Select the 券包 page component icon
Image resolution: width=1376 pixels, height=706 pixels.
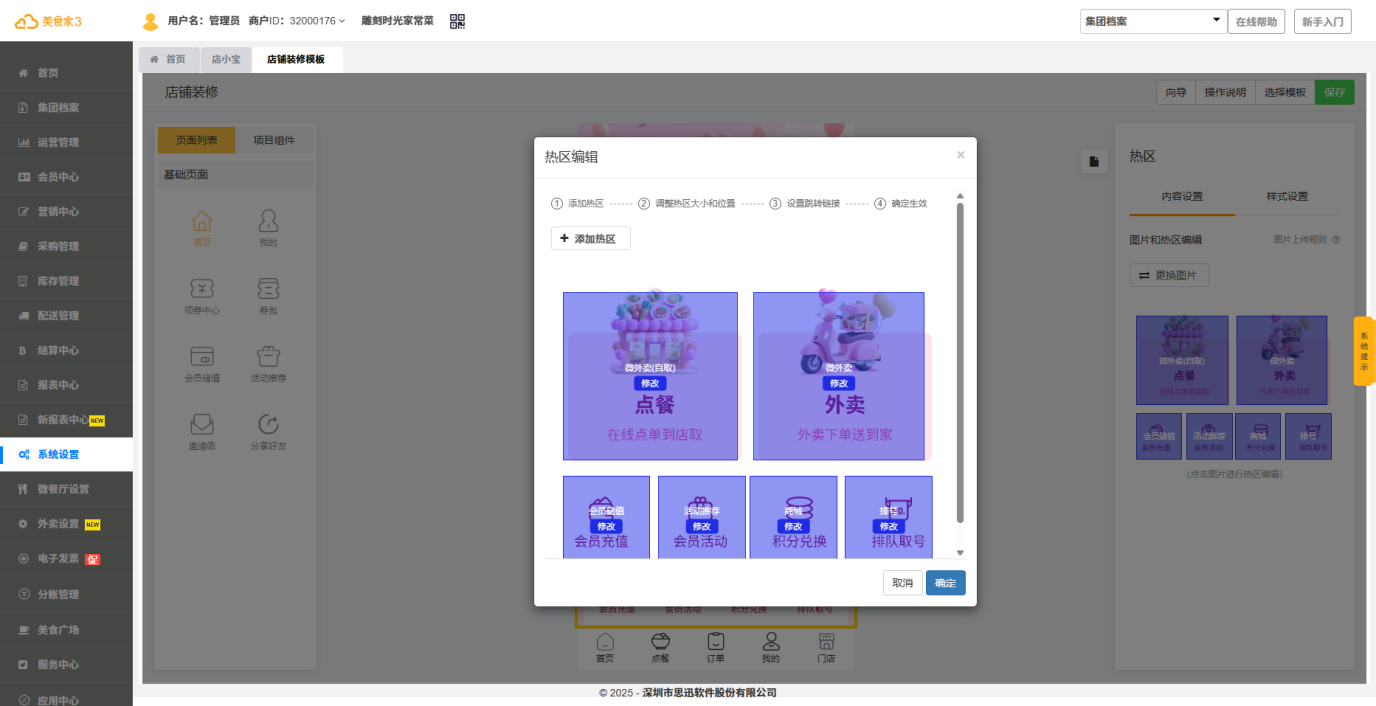tap(267, 291)
